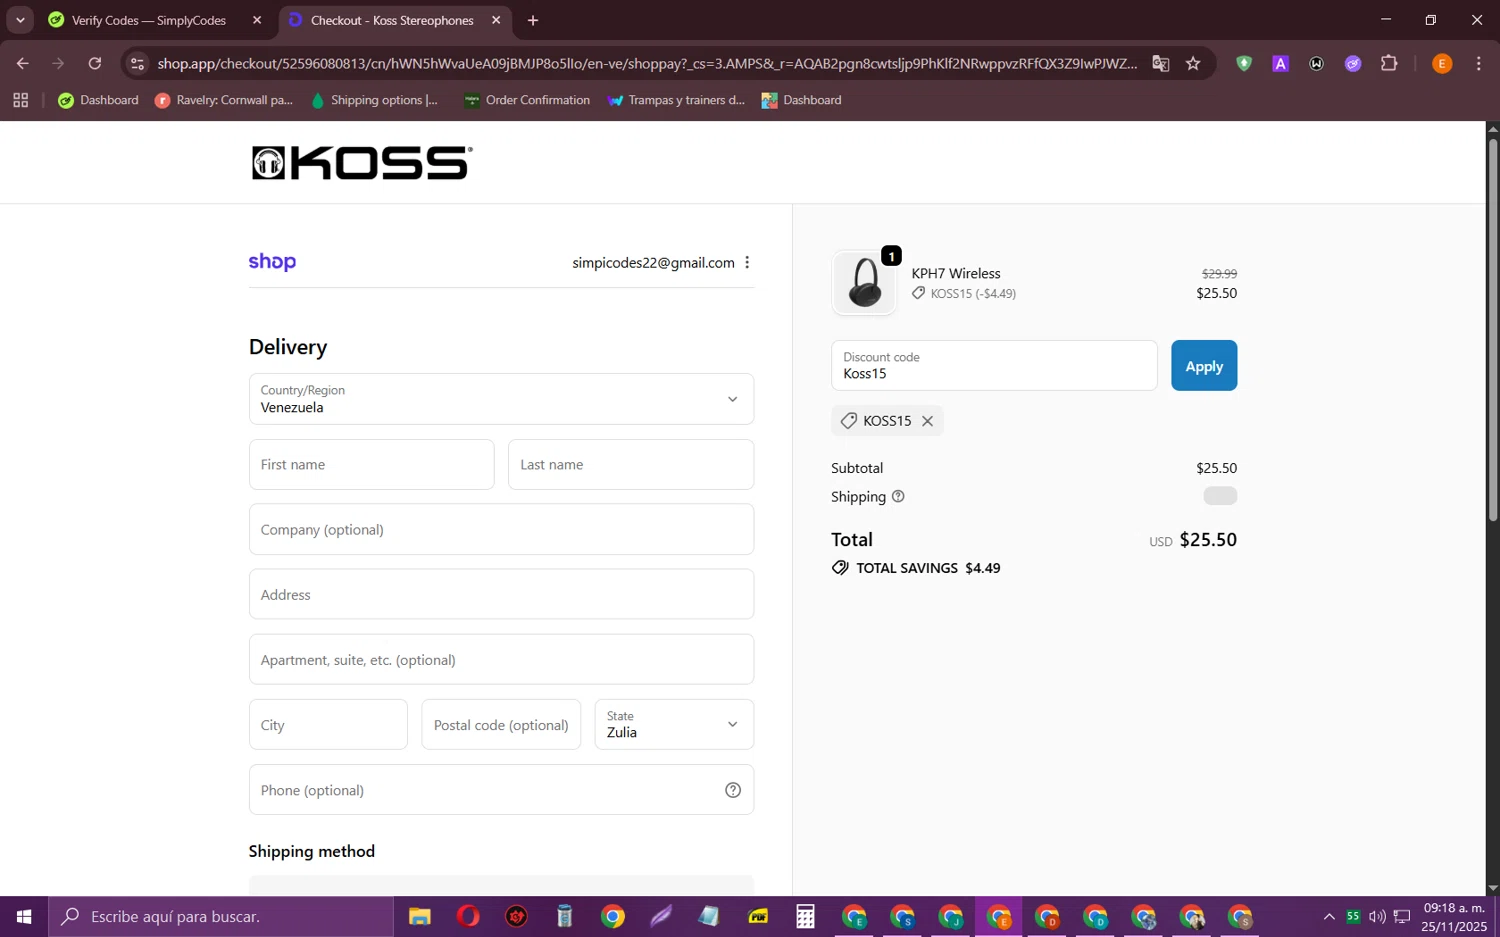1500x937 pixels.
Task: Open the Shipping options bookmark
Action: tap(375, 100)
